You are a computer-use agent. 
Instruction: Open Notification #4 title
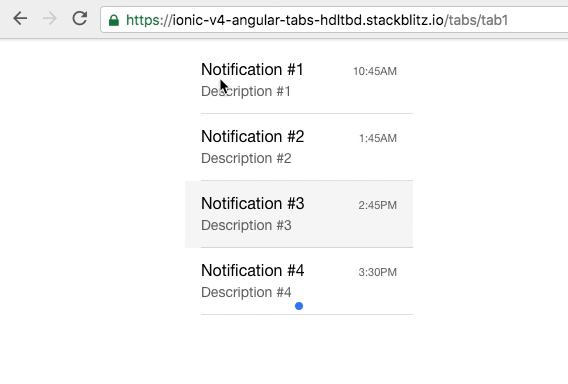pos(252,271)
